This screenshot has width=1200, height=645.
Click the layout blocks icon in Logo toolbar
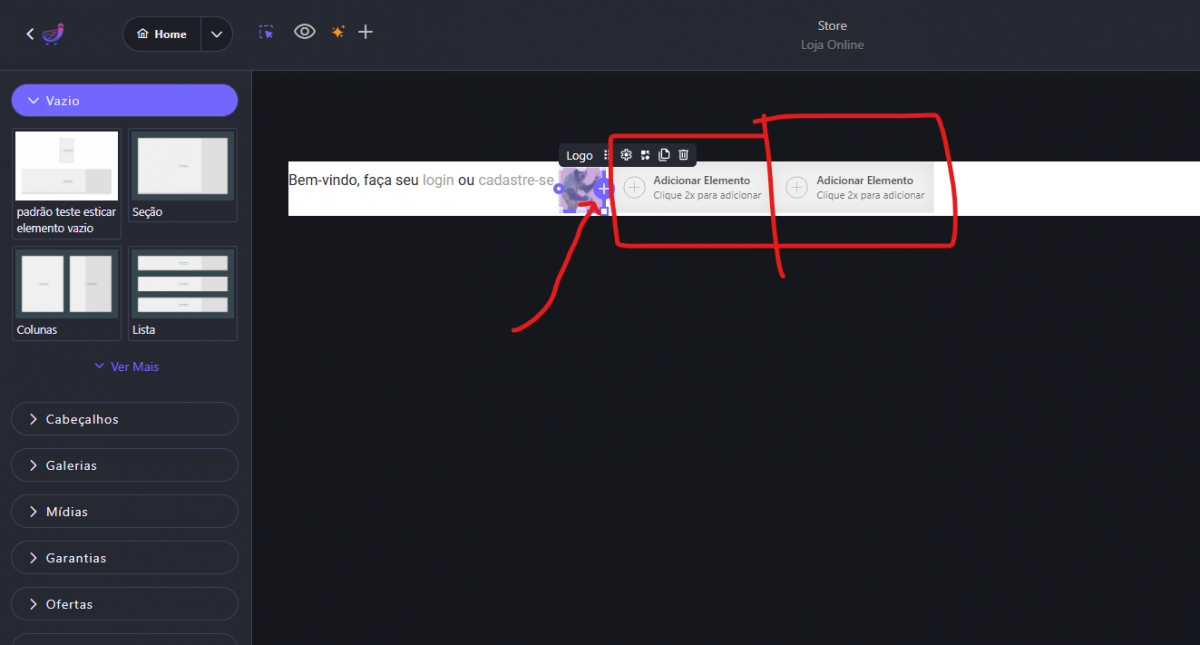tap(645, 155)
